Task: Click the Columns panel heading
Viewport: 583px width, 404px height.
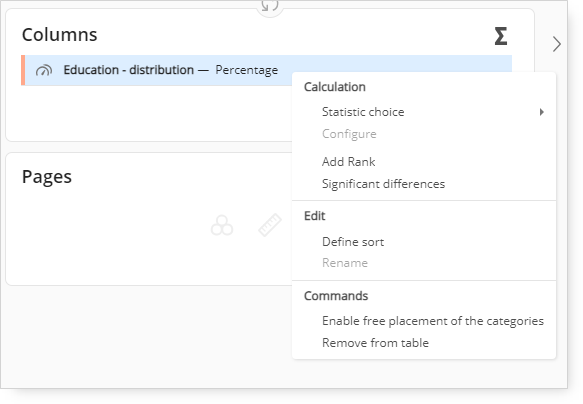Action: [x=59, y=35]
